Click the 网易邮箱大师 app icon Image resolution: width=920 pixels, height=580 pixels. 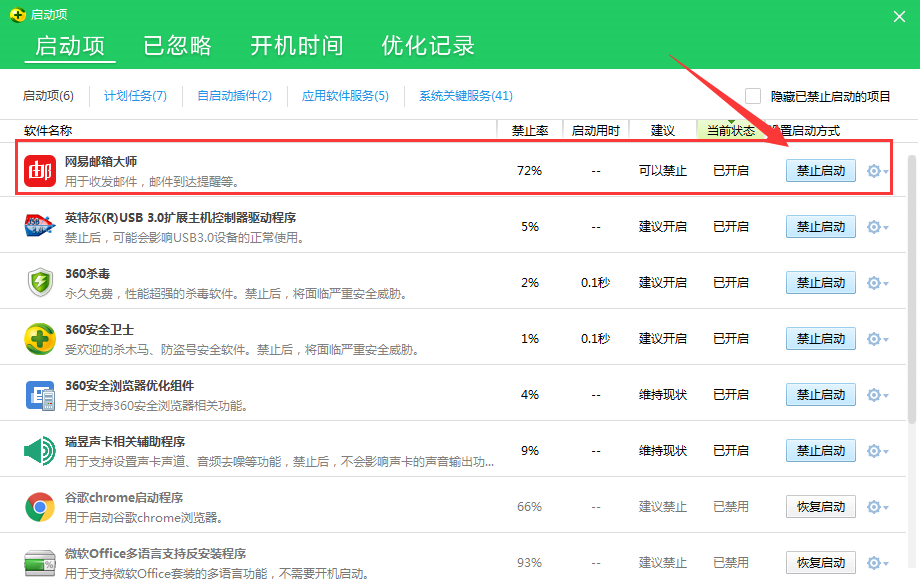40,170
